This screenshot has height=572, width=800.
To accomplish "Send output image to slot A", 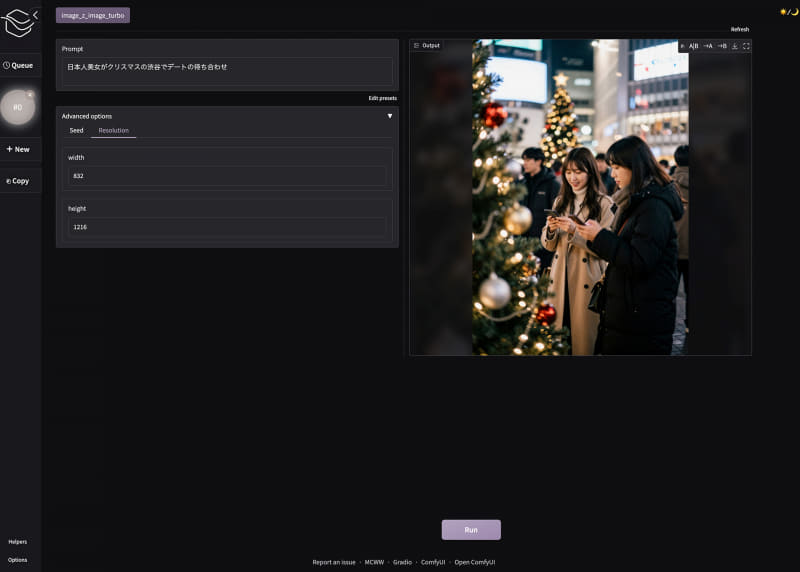I will point(708,46).
